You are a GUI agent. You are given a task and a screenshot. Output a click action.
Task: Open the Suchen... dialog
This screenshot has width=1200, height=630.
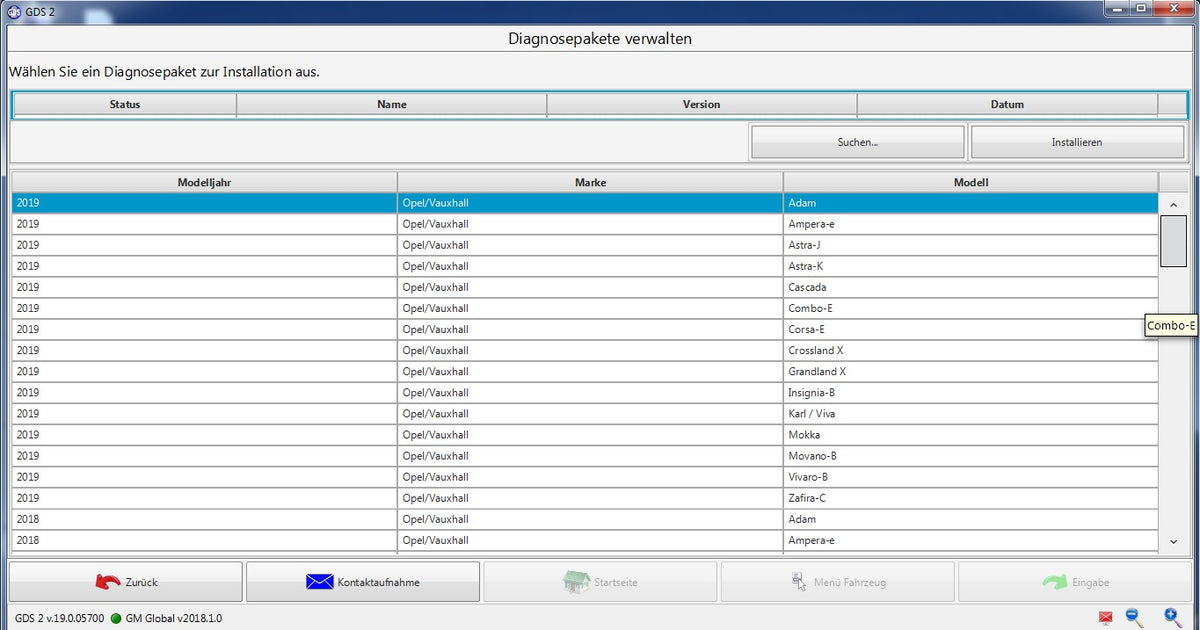coord(857,141)
